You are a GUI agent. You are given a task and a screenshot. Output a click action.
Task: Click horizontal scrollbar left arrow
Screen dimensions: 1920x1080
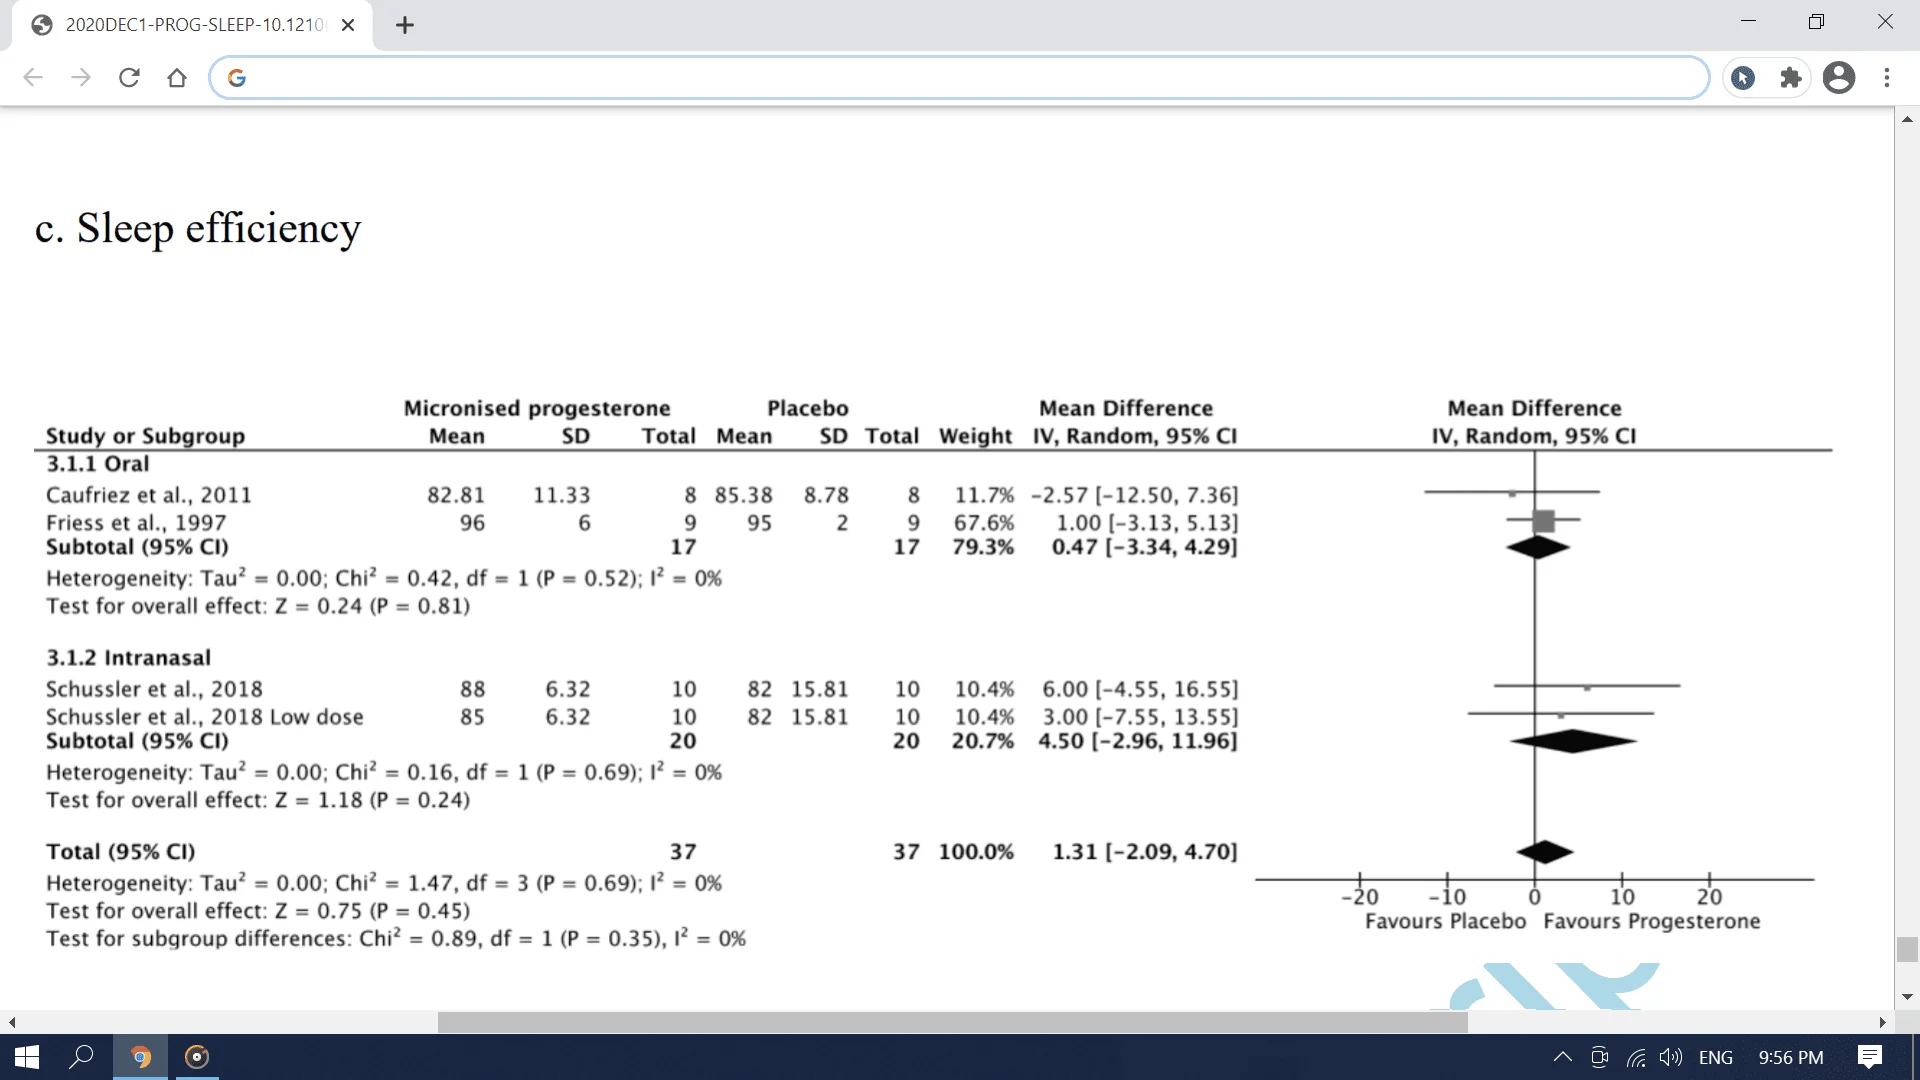(12, 1022)
